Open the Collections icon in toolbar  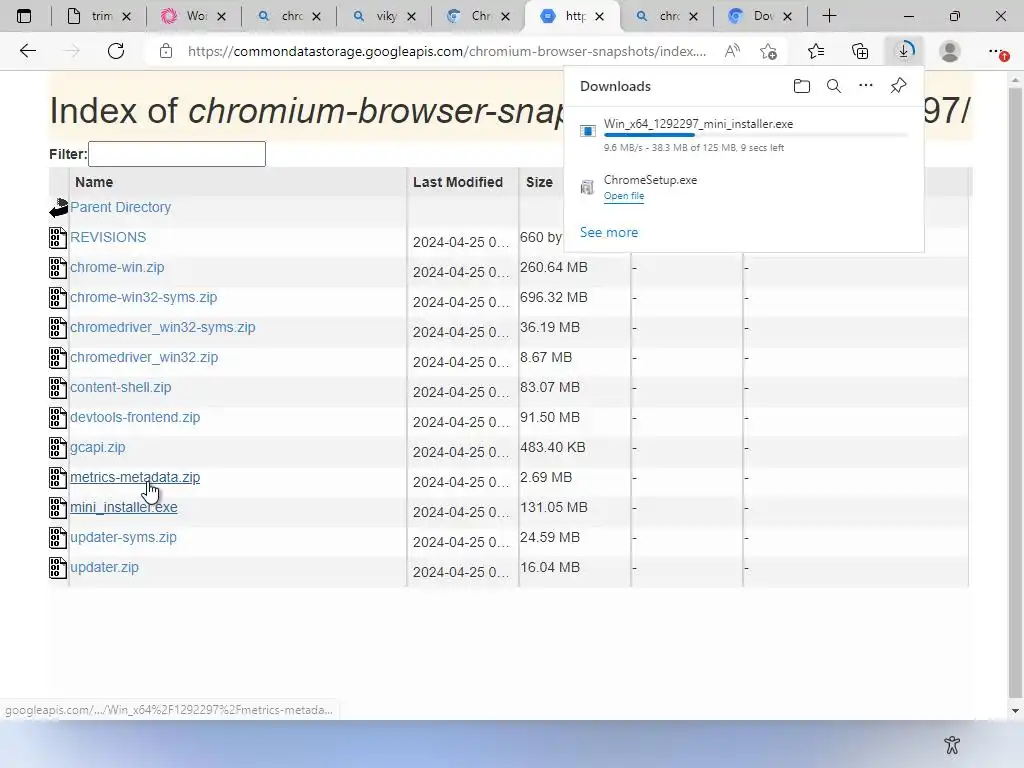click(860, 51)
